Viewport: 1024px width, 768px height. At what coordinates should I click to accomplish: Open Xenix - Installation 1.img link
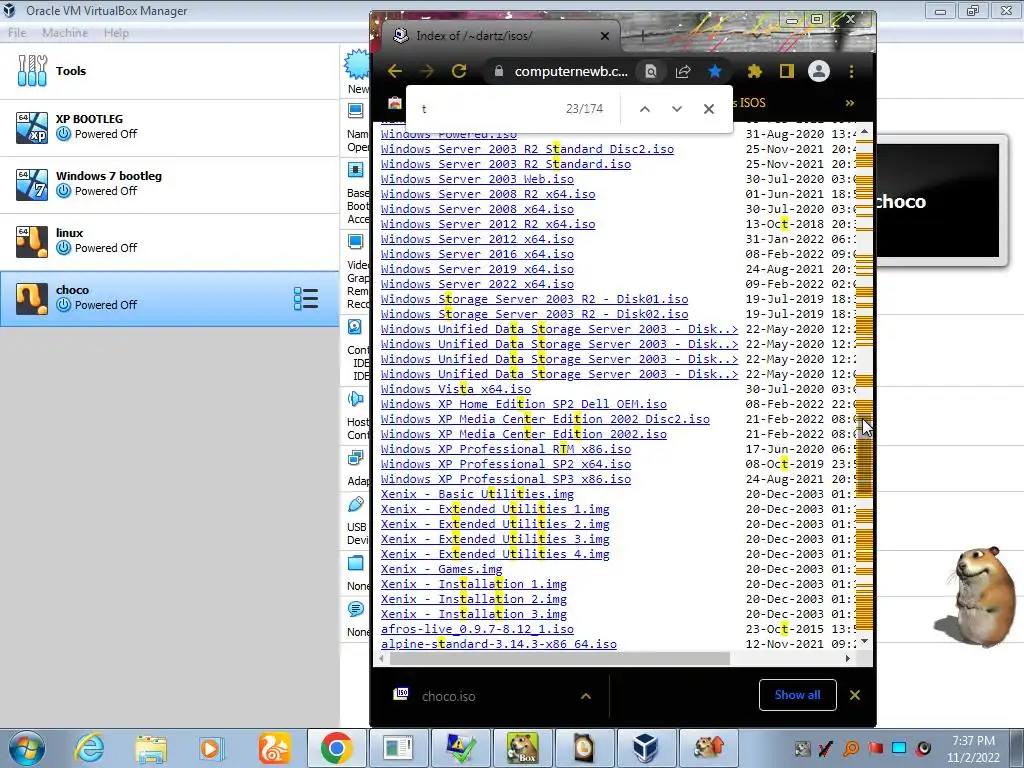[474, 584]
